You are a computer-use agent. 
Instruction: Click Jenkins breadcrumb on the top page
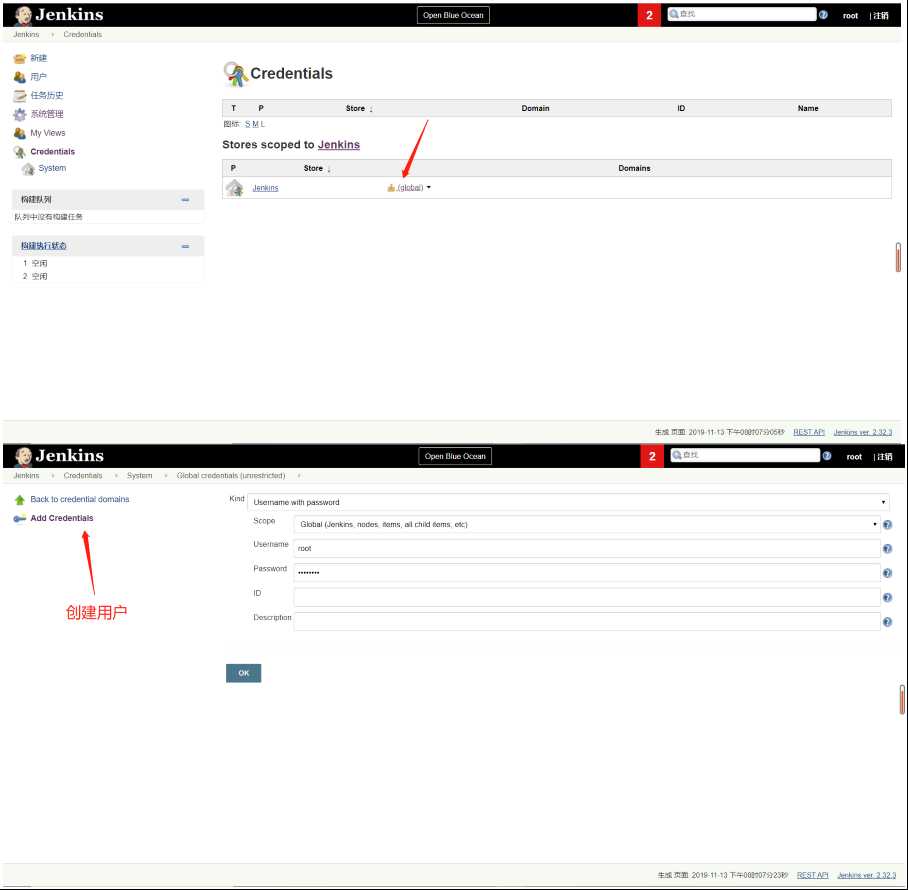tap(26, 35)
